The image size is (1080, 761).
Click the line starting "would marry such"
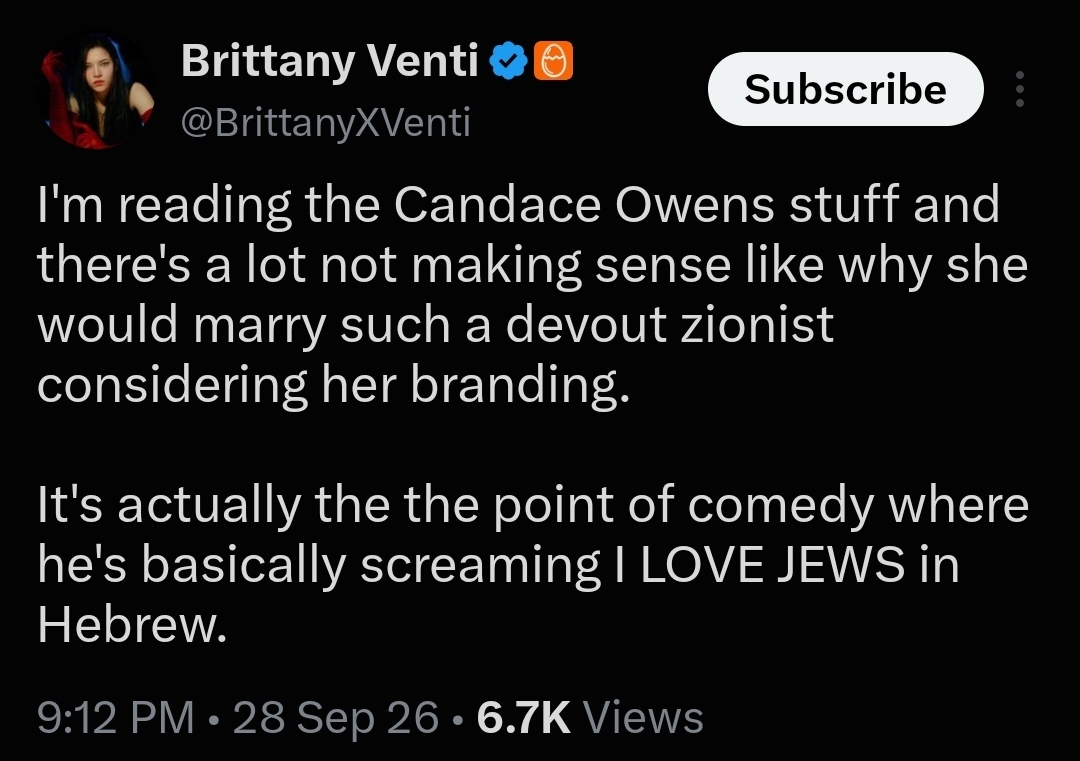435,324
